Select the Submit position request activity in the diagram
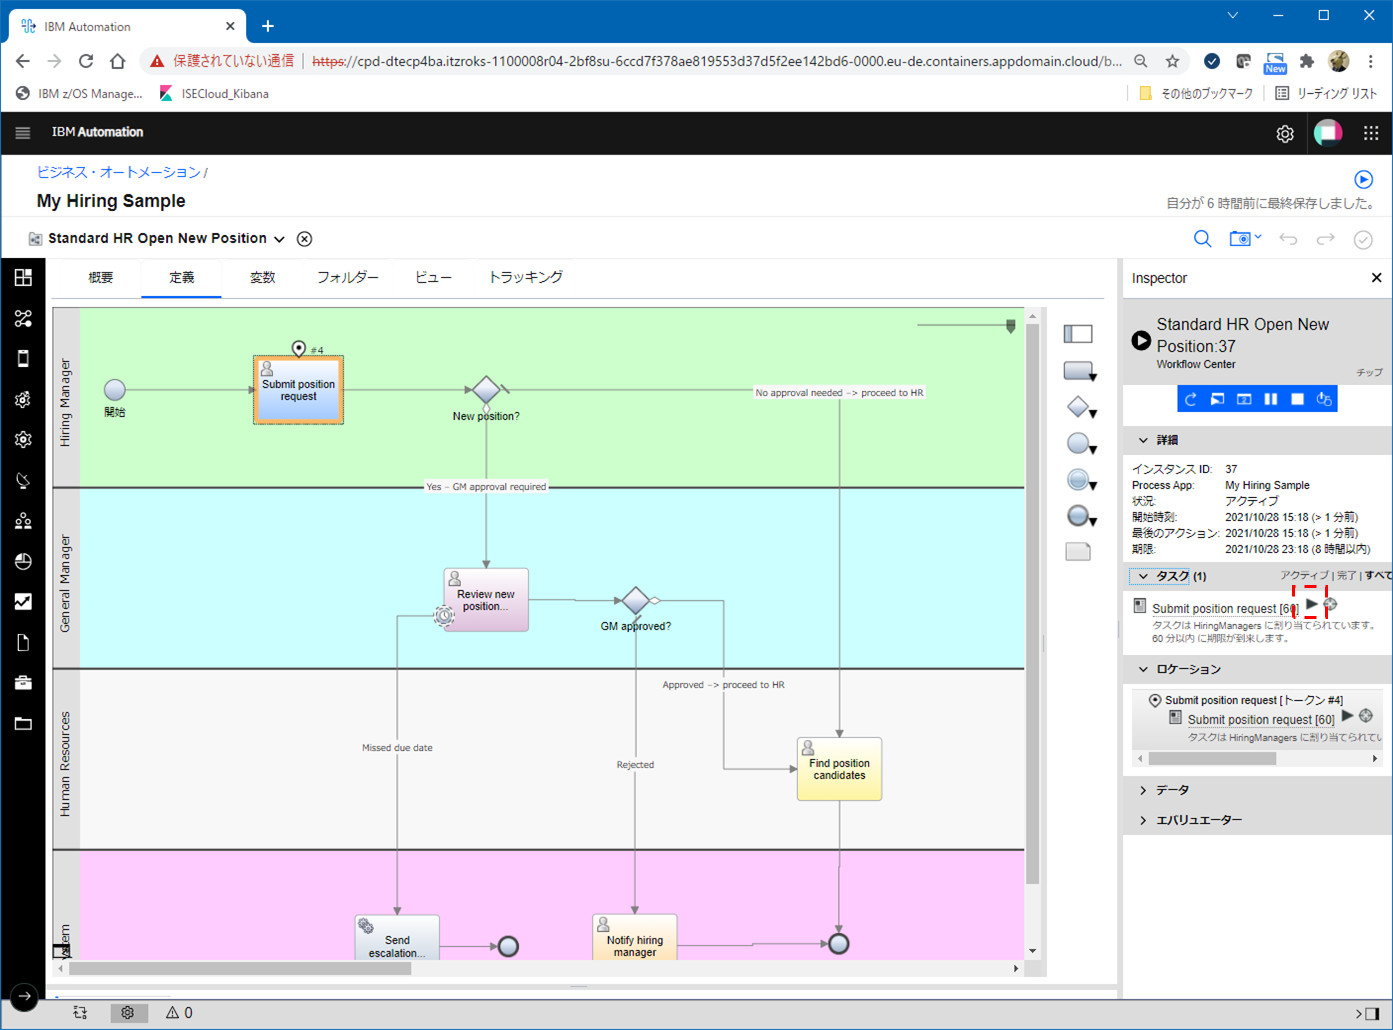The width and height of the screenshot is (1393, 1030). [x=298, y=390]
